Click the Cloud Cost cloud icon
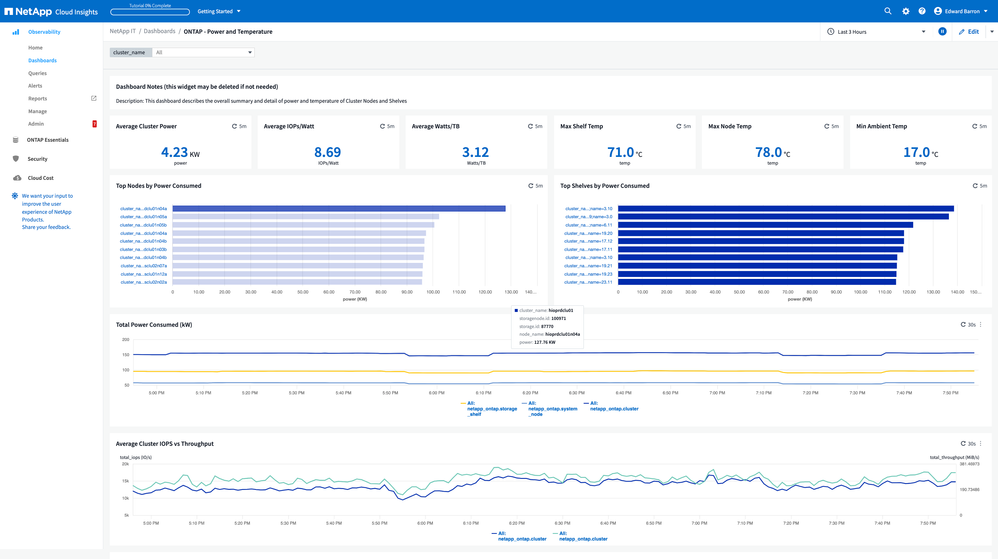Viewport: 998px width, 559px height. 16,178
